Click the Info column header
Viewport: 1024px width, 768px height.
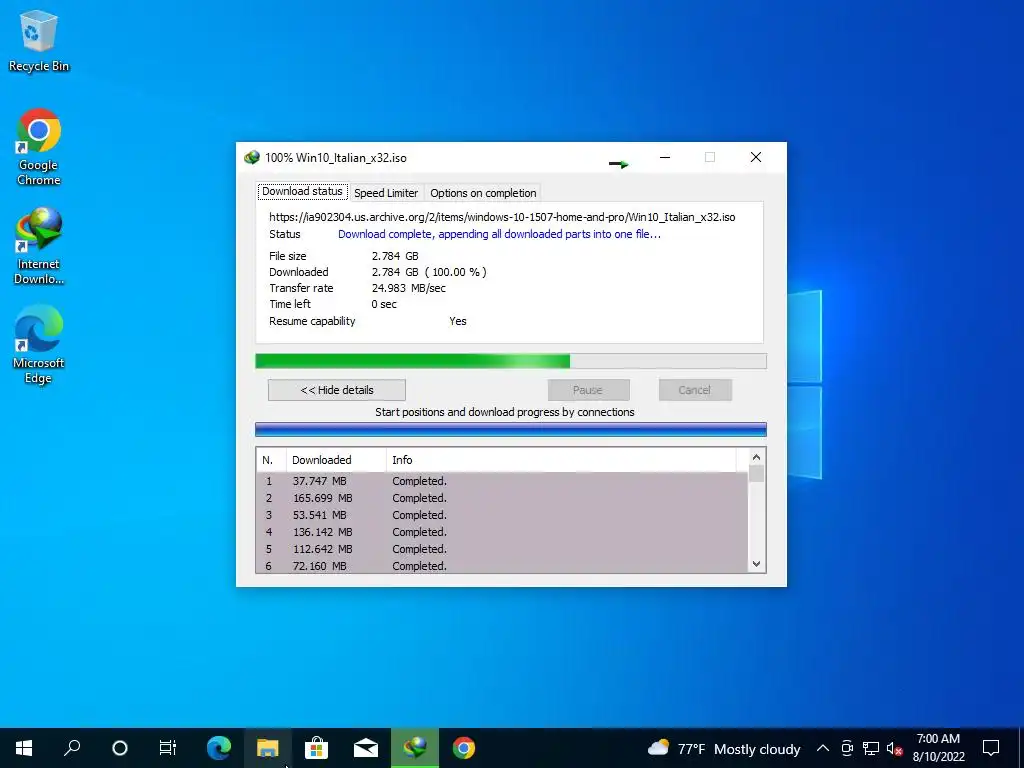click(561, 460)
